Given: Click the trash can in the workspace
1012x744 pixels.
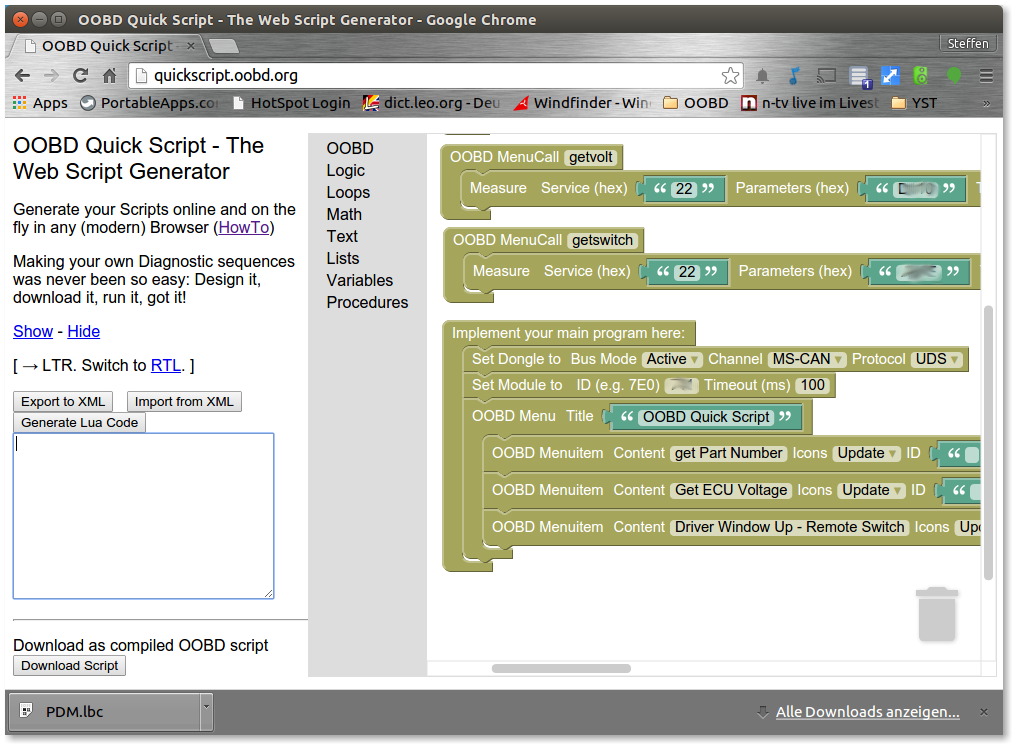Looking at the screenshot, I should coord(936,614).
